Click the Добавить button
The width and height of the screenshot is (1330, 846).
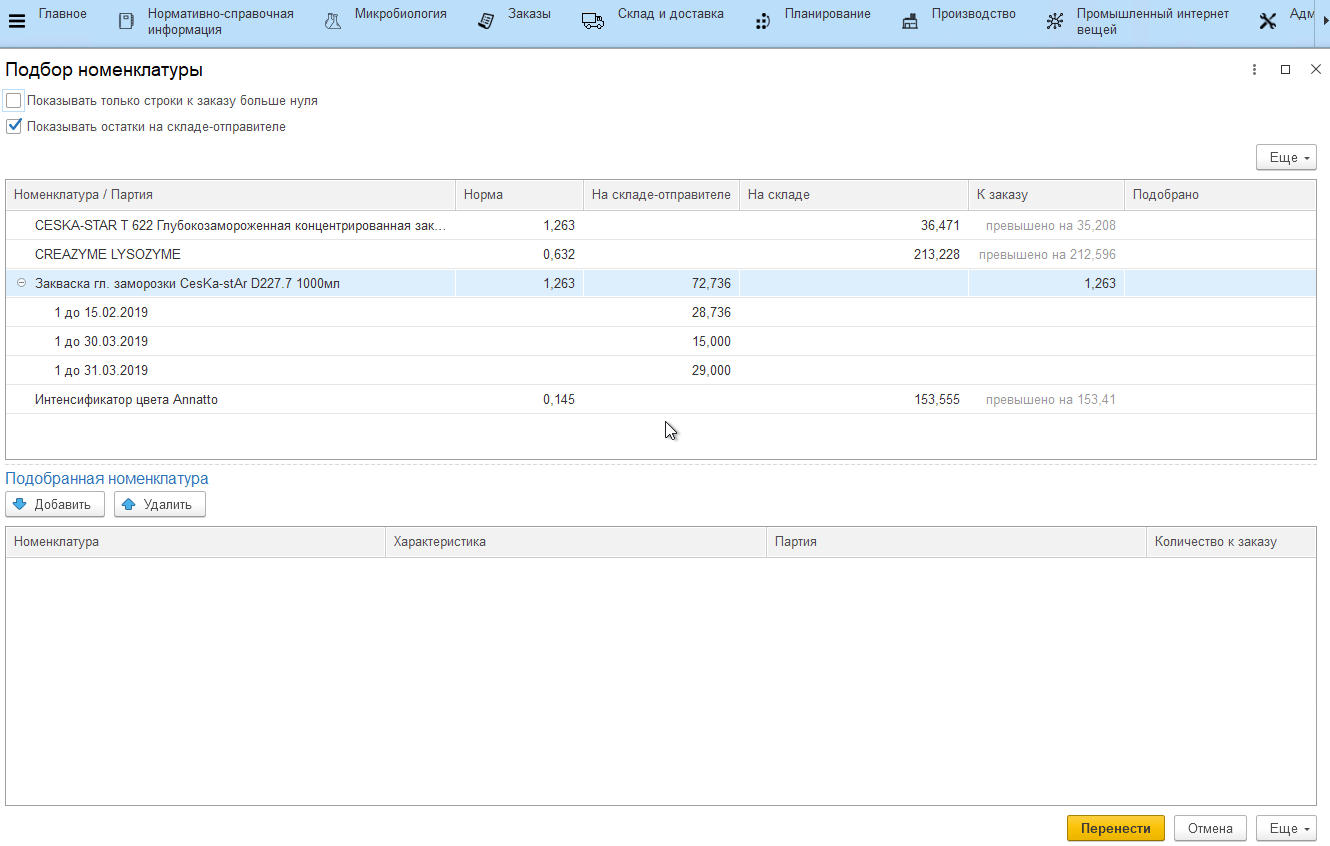(x=55, y=504)
